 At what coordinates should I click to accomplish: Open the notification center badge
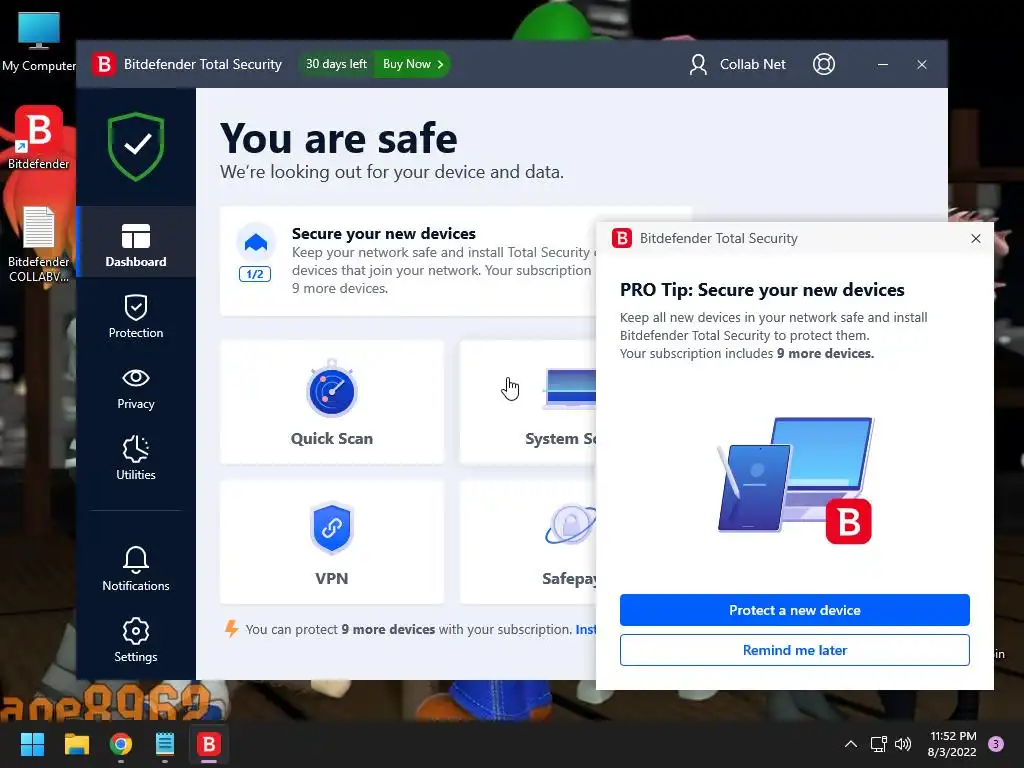click(996, 743)
